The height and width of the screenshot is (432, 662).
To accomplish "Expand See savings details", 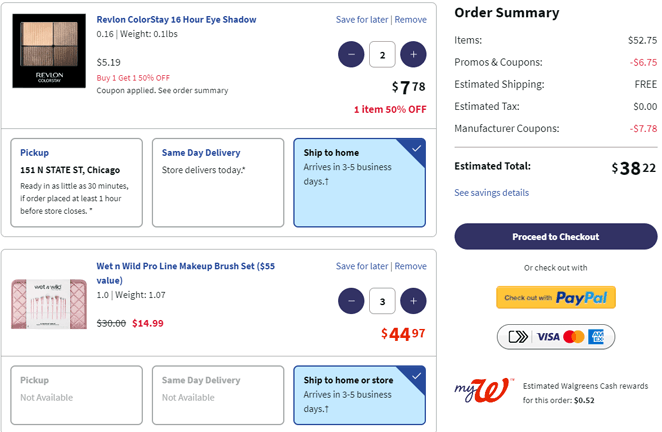I will [x=491, y=193].
